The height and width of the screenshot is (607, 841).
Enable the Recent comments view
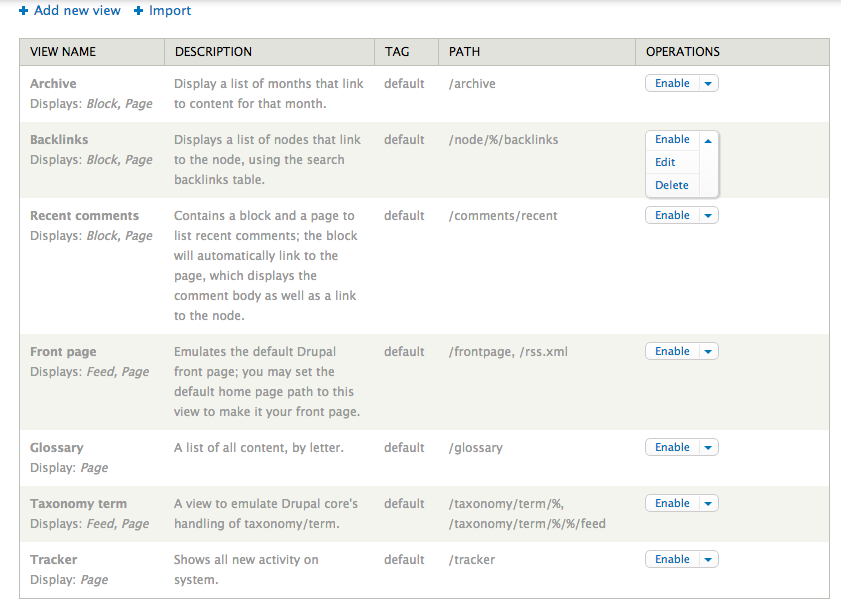(672, 216)
